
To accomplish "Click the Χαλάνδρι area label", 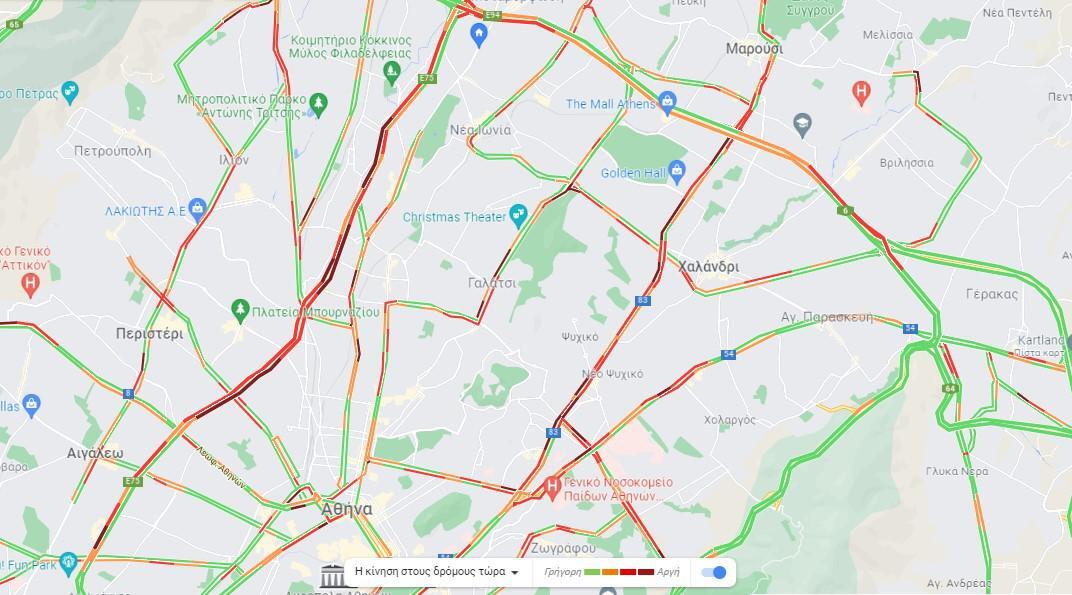I will pyautogui.click(x=708, y=267).
